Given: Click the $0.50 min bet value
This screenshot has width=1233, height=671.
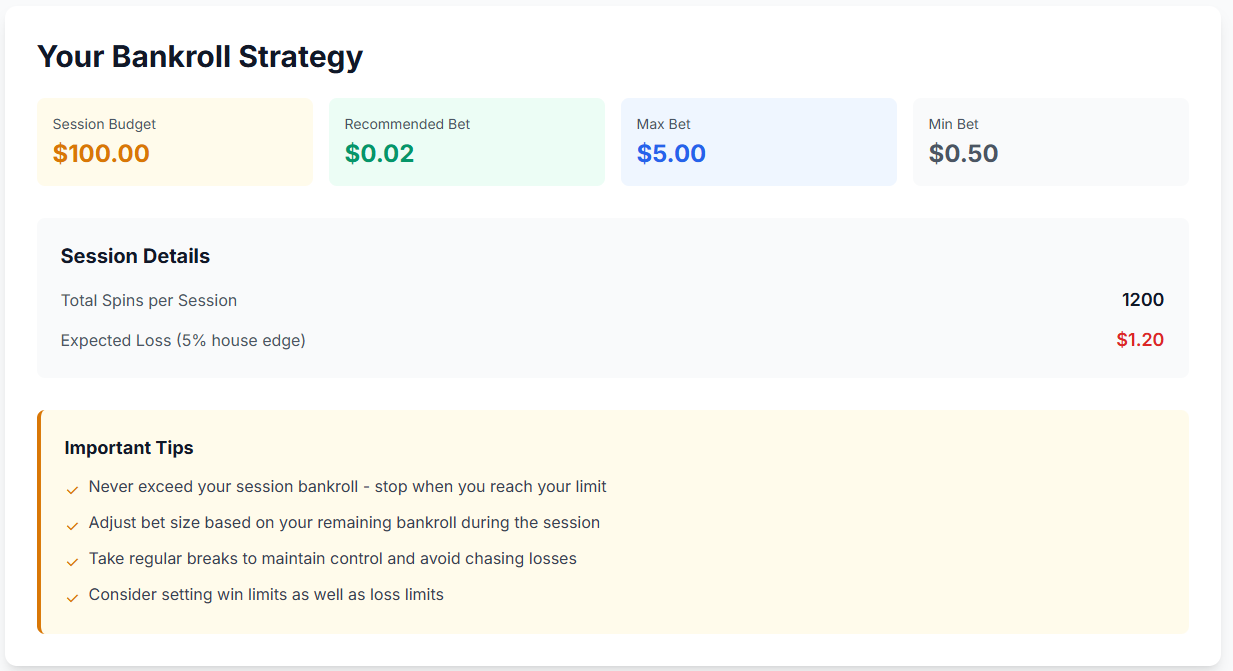Looking at the screenshot, I should tap(963, 154).
